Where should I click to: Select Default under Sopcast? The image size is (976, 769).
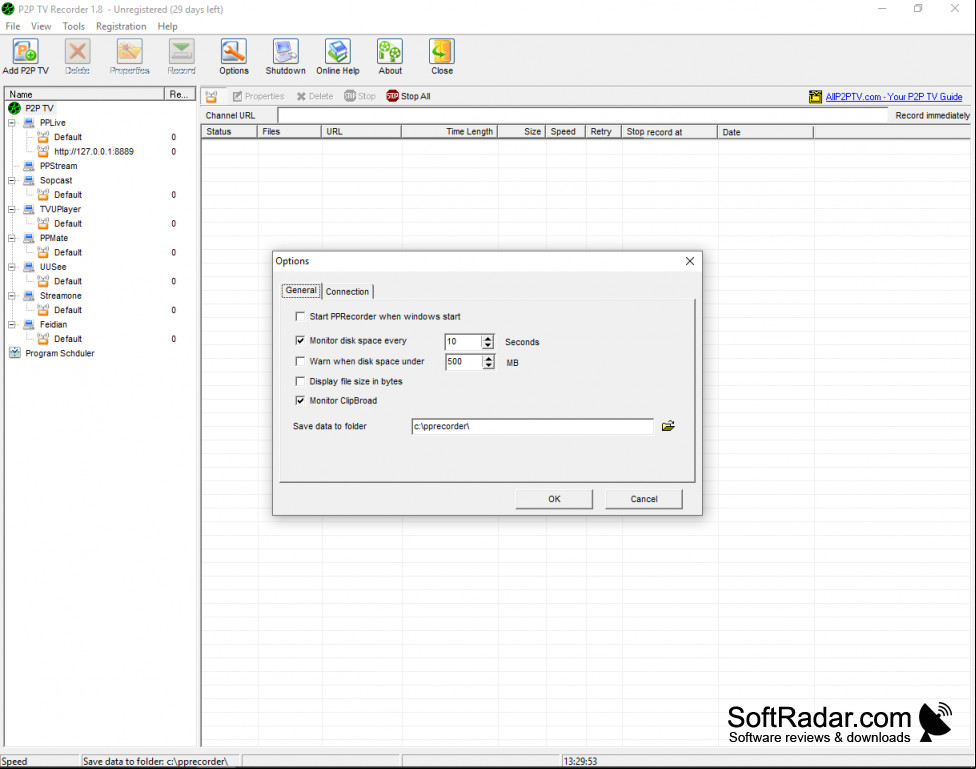pos(68,195)
